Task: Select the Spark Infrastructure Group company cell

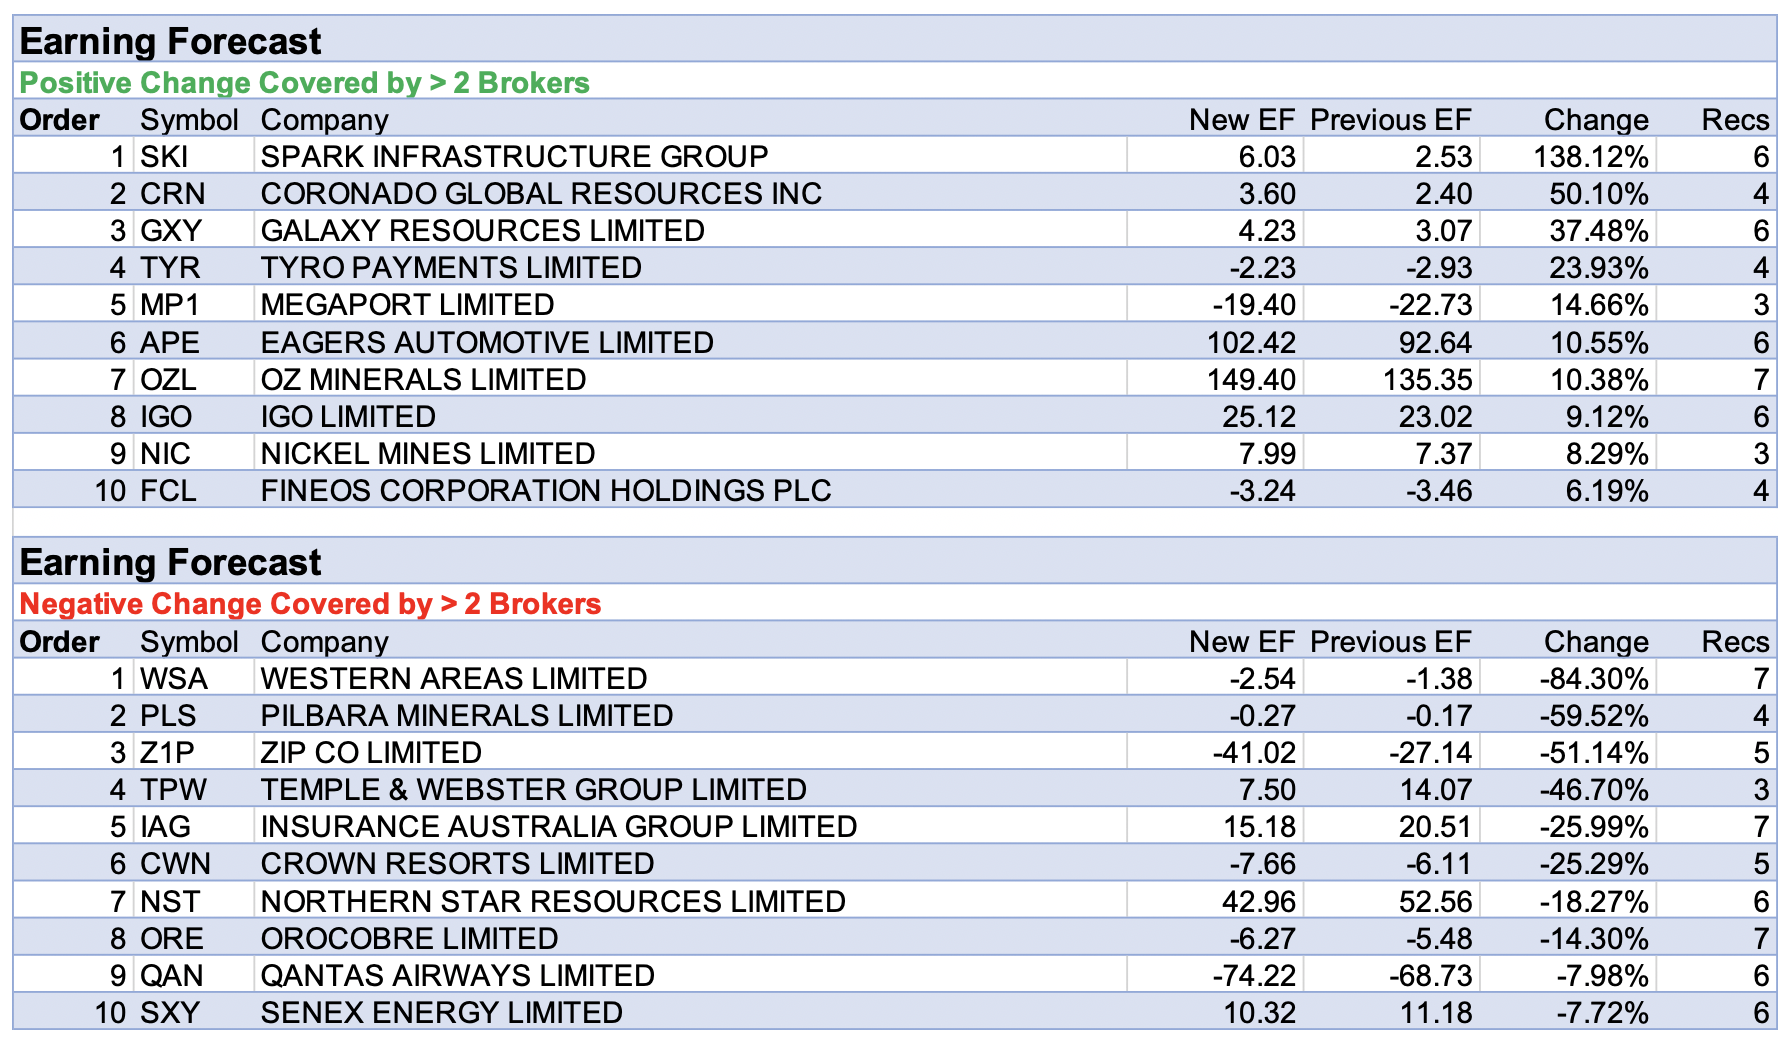Action: pos(514,157)
